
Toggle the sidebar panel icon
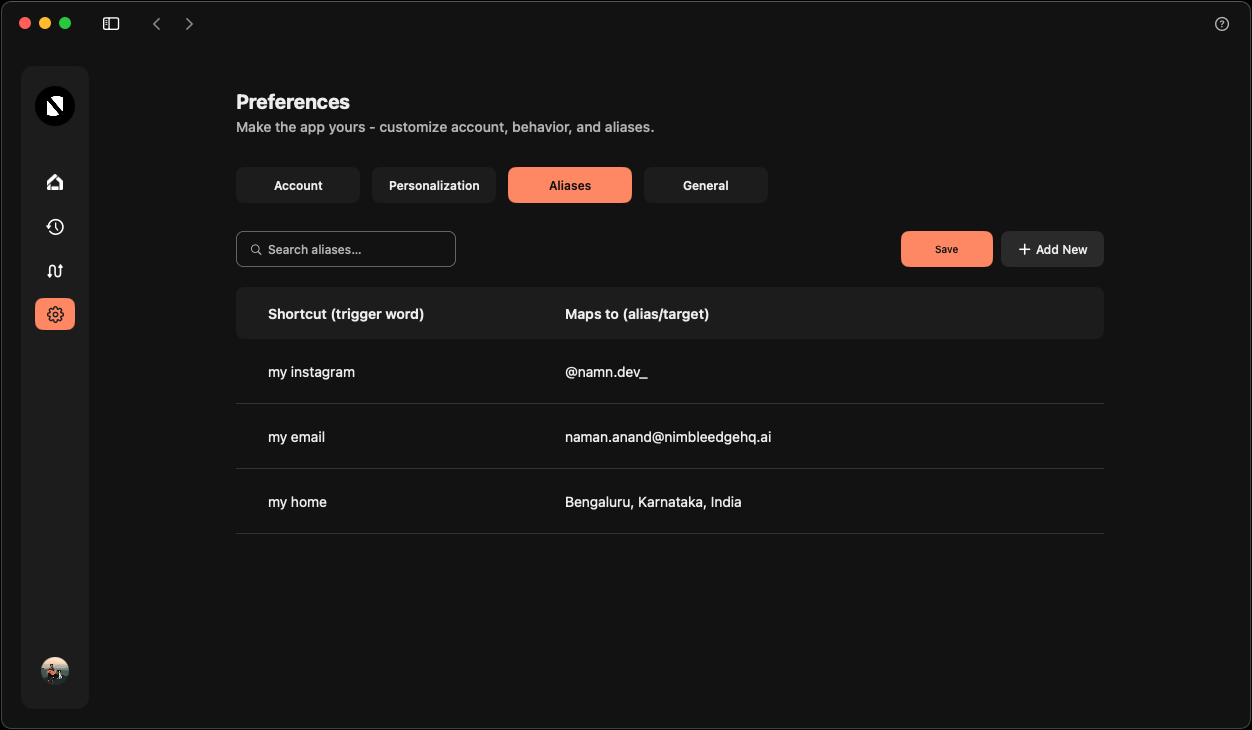coord(111,24)
